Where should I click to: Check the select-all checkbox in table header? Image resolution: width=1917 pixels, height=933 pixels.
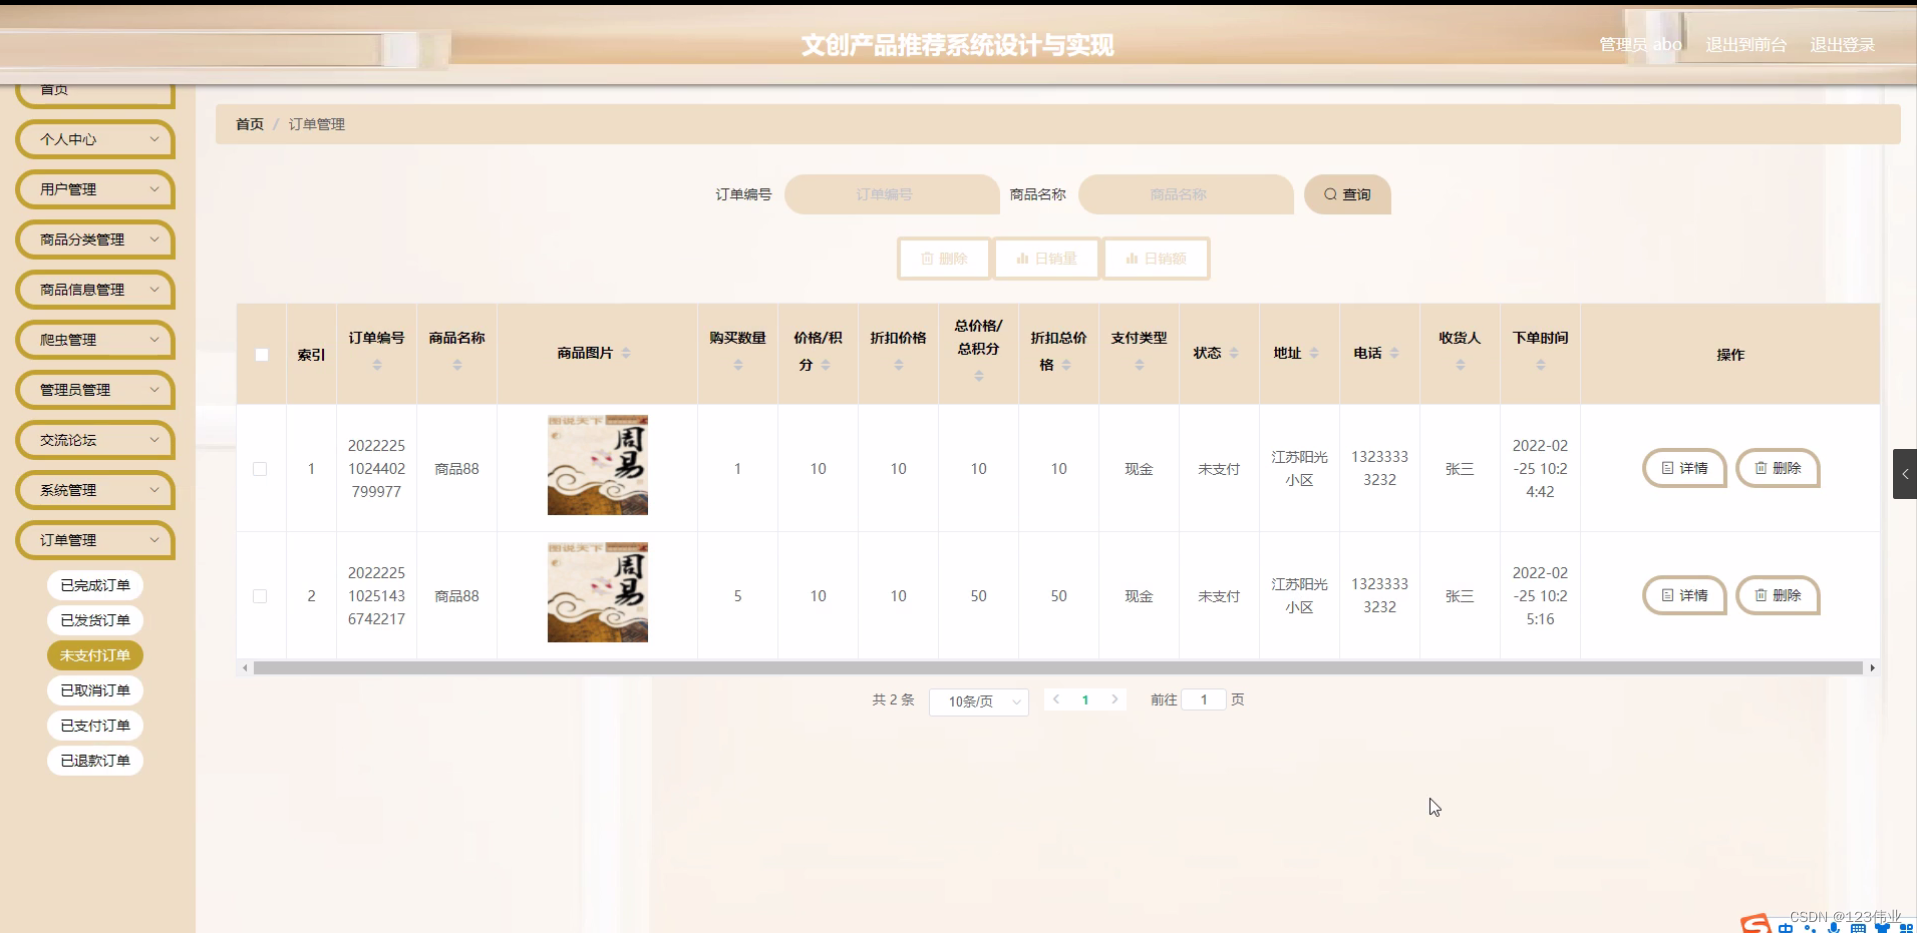261,355
